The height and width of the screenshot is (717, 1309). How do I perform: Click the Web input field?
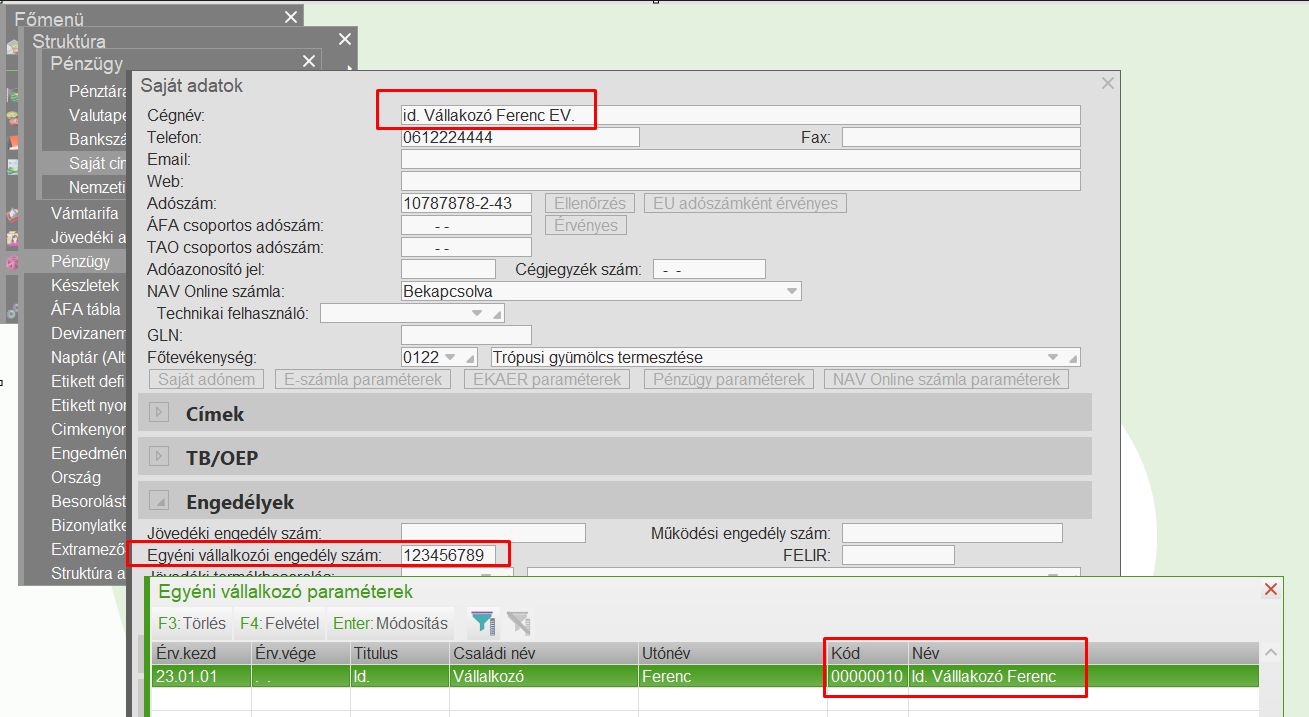[741, 181]
